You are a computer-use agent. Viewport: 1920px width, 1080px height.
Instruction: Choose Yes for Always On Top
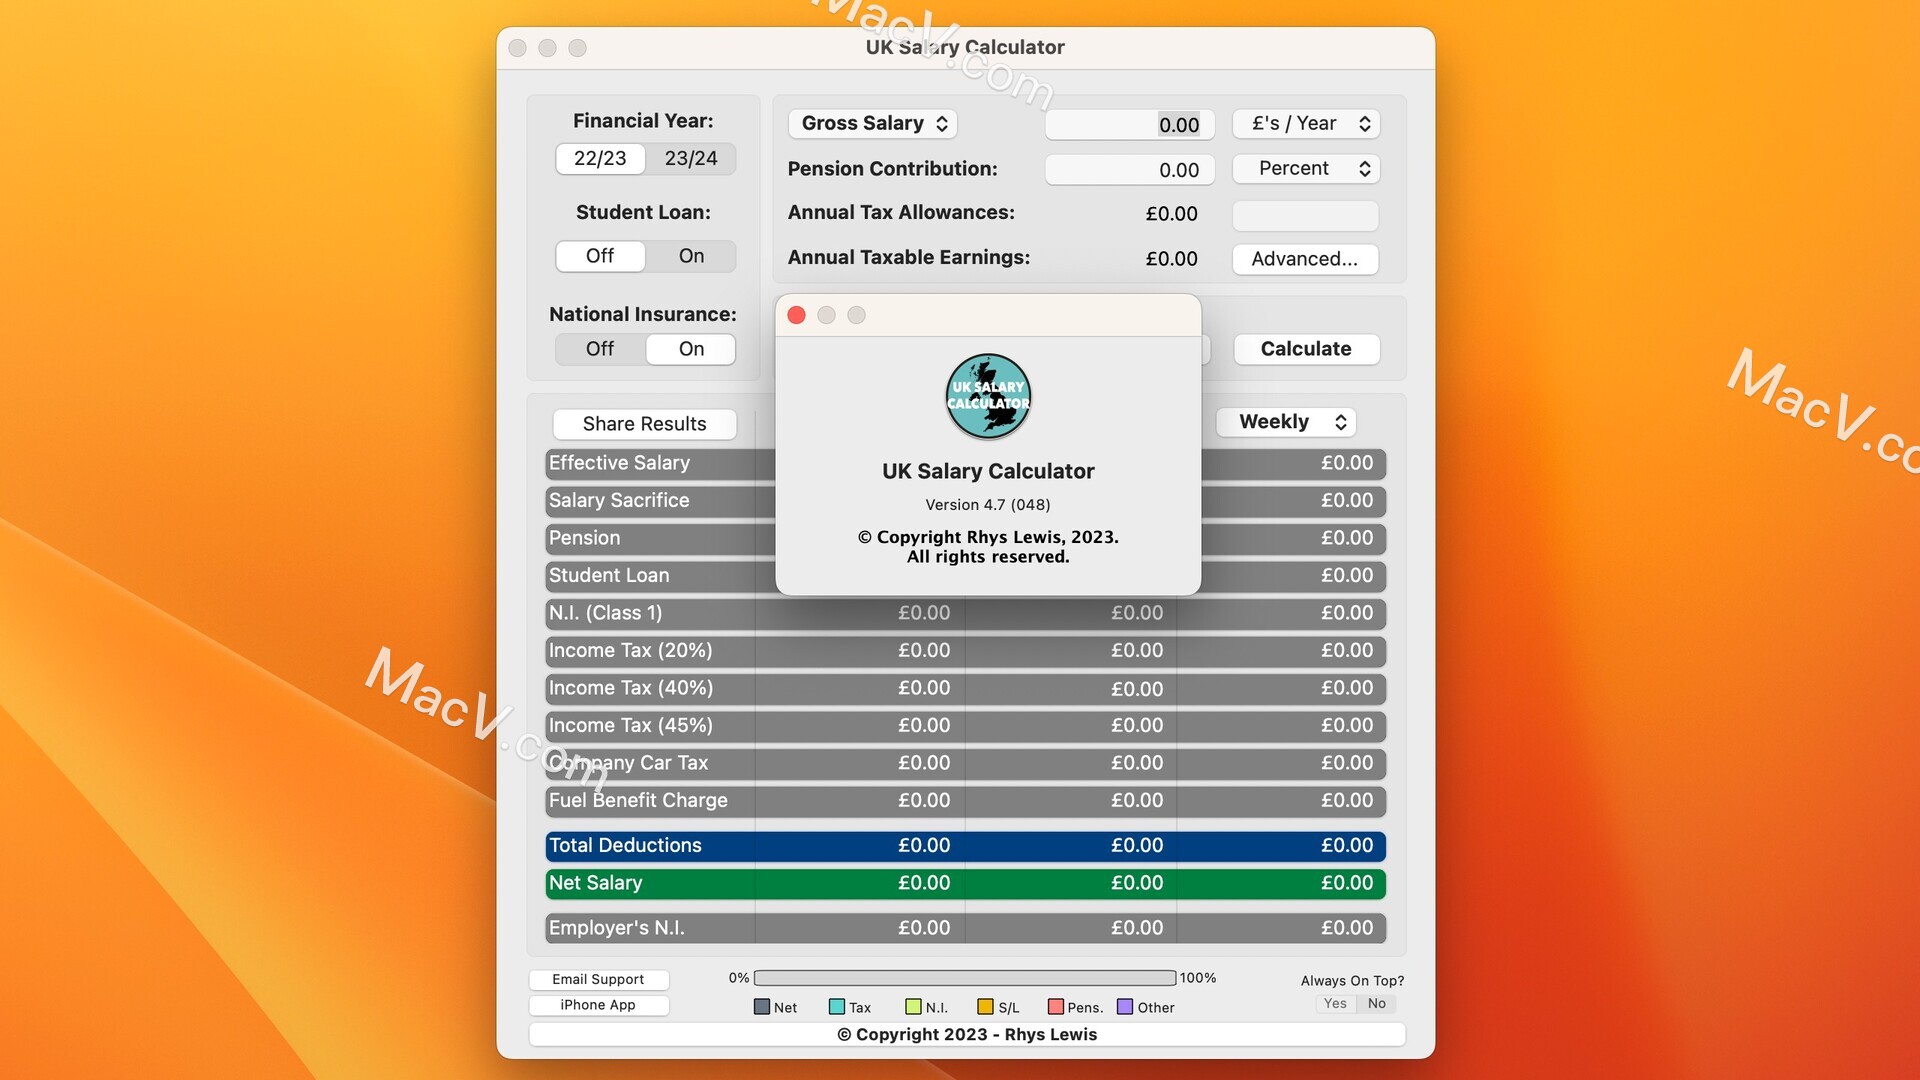coord(1335,1004)
